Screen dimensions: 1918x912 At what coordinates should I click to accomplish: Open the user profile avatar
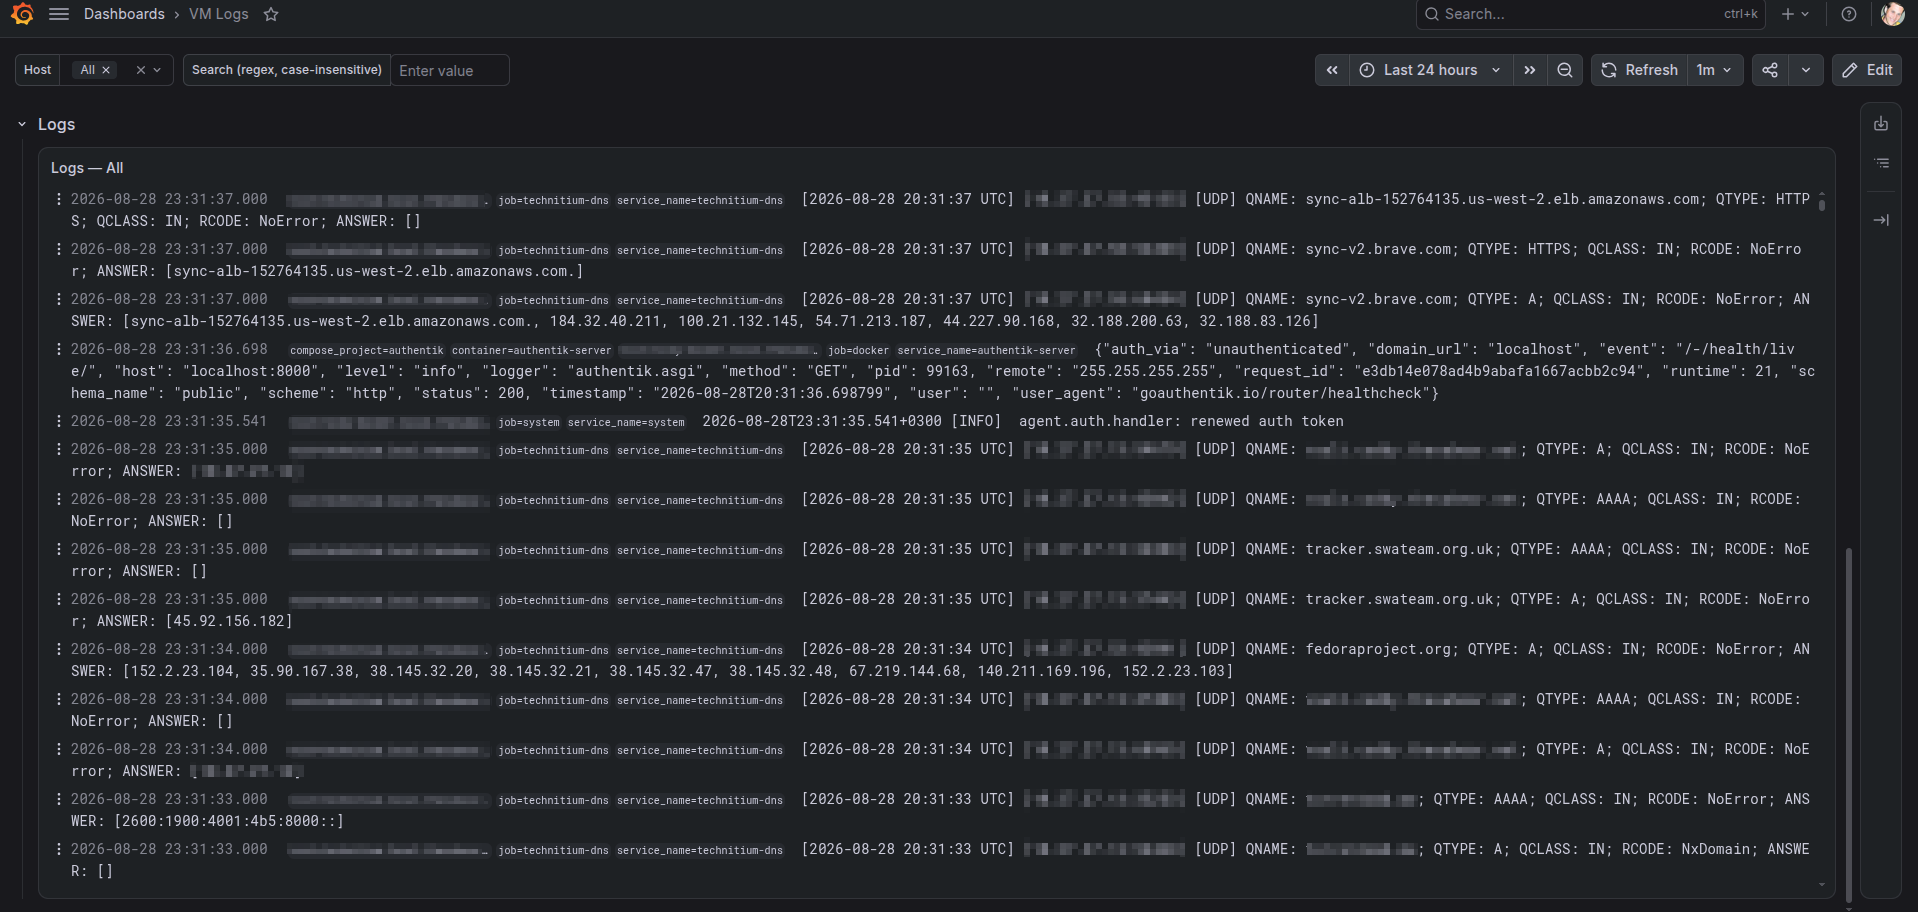[x=1892, y=14]
